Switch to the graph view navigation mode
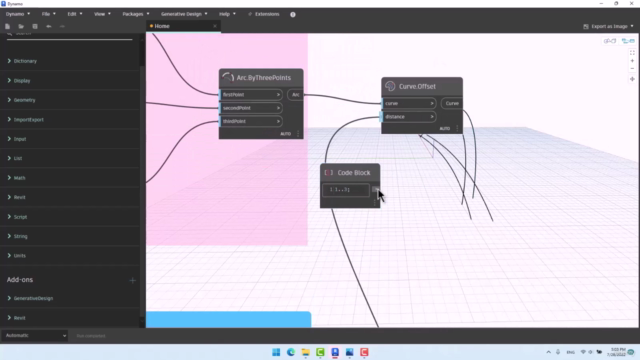The width and height of the screenshot is (640, 360). click(628, 41)
